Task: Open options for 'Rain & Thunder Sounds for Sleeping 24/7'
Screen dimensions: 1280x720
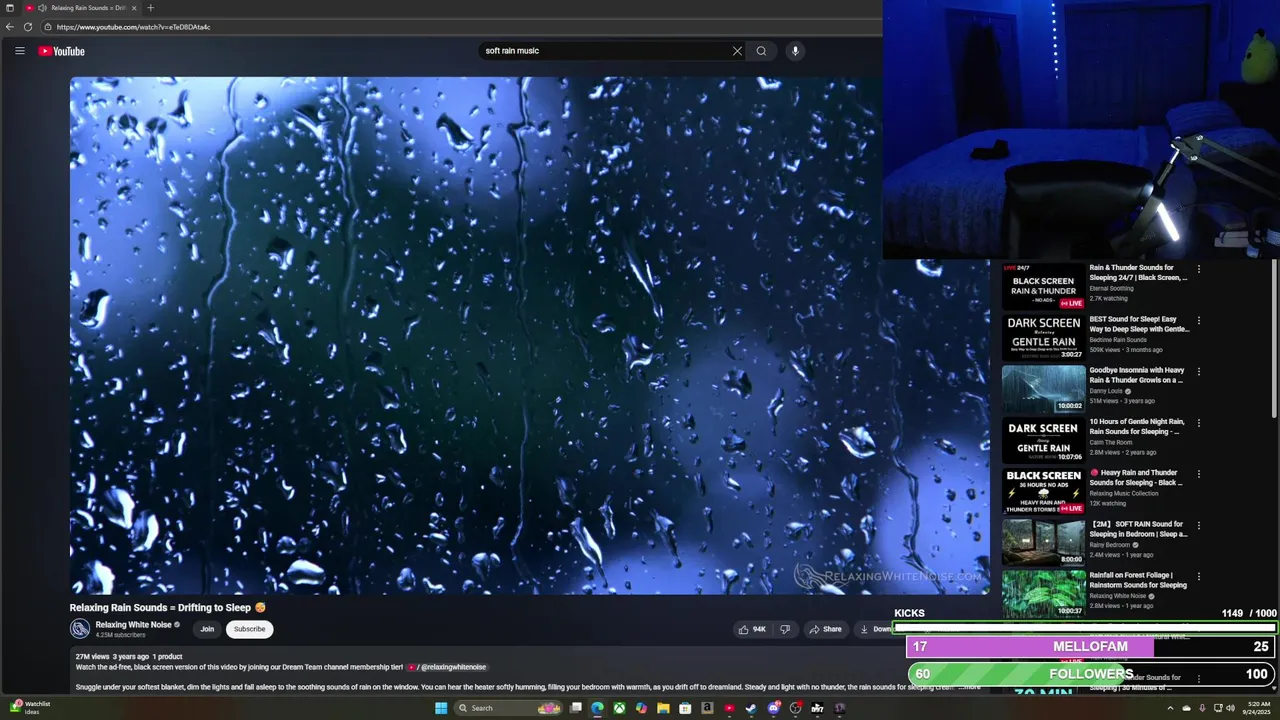Action: pos(1199,269)
